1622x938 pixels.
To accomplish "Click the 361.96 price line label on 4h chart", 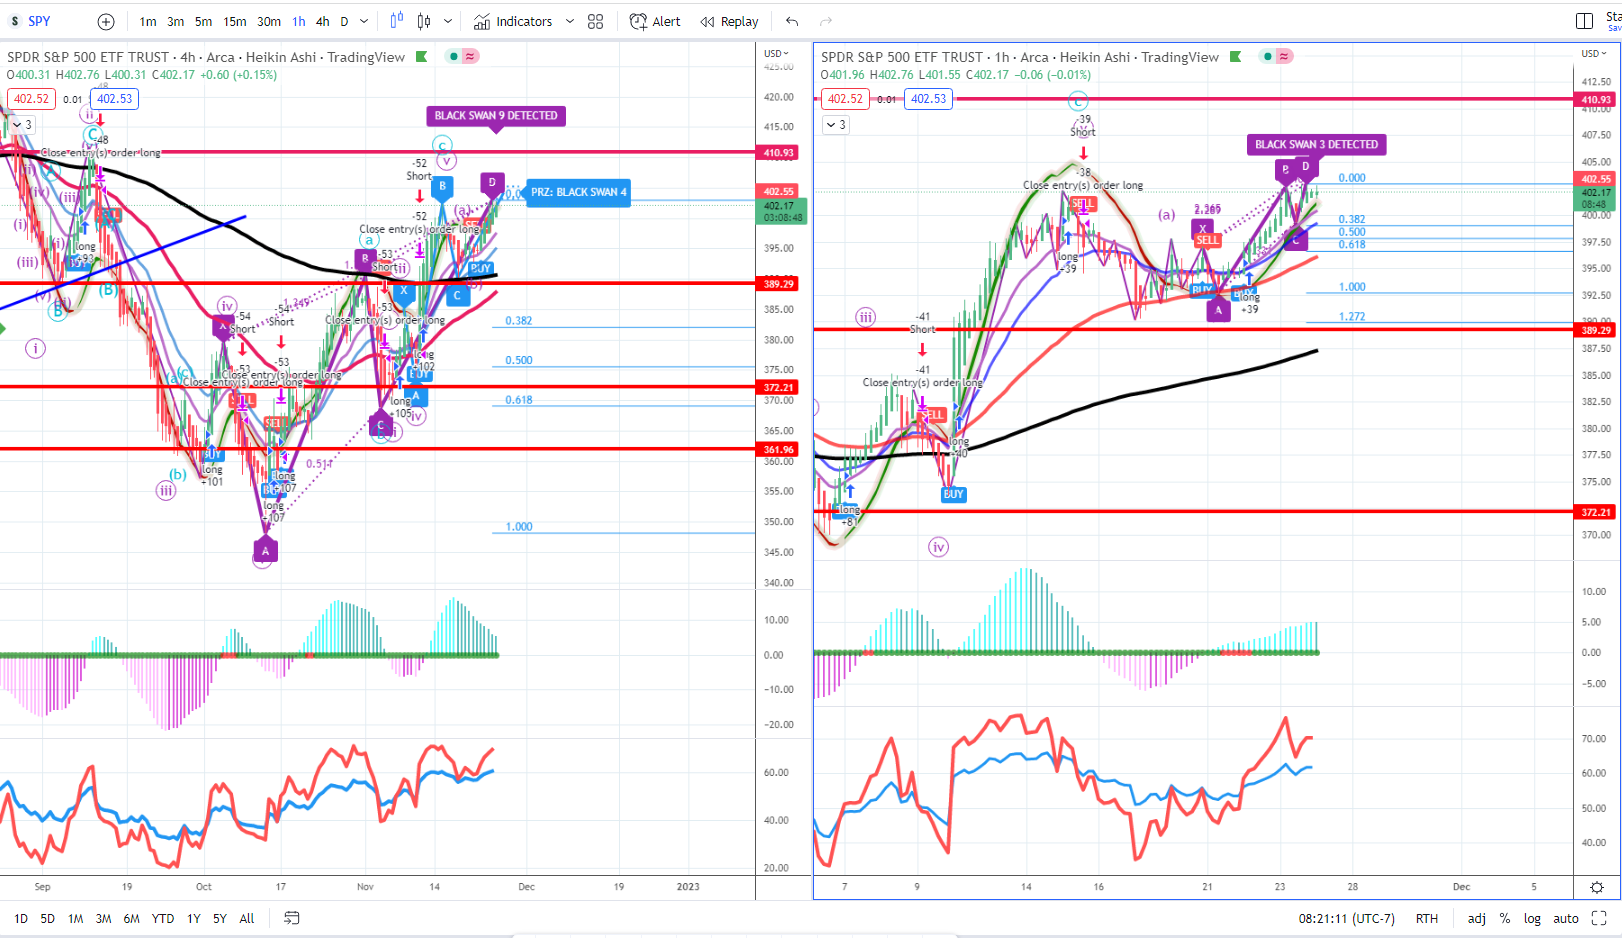I will 778,450.
